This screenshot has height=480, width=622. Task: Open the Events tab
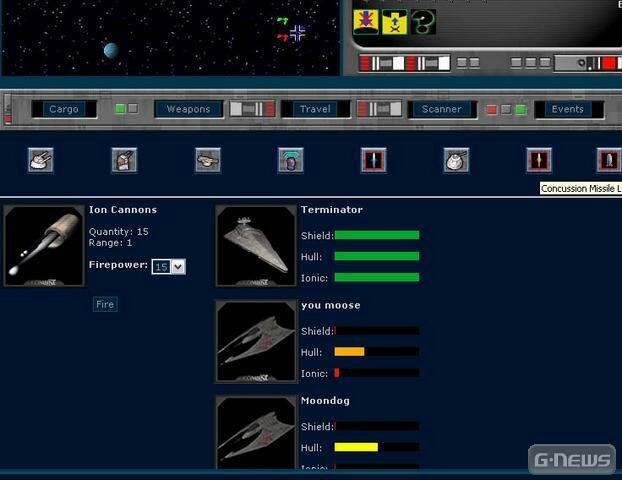click(568, 109)
